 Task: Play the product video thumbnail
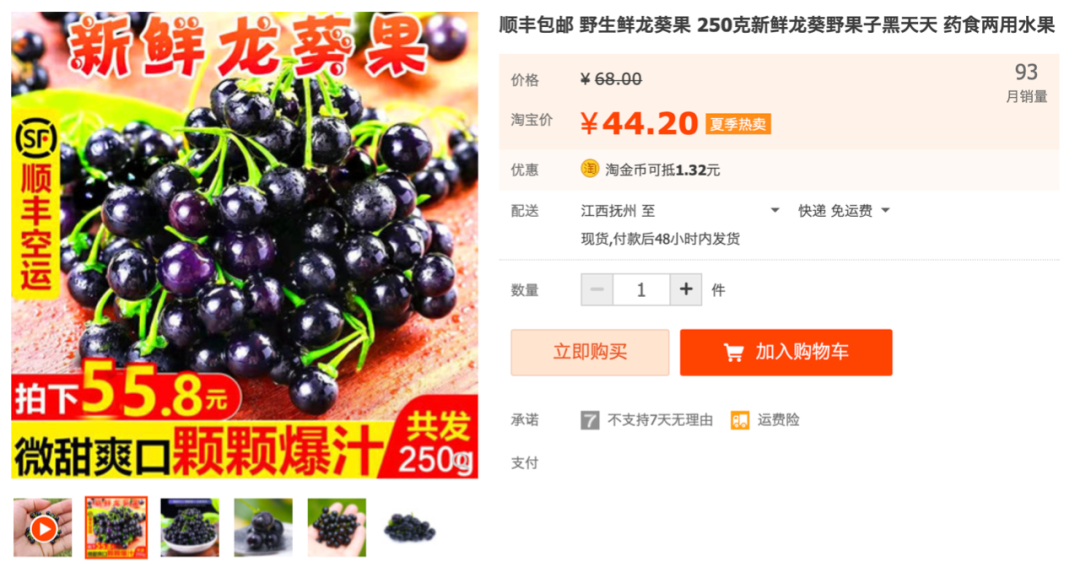[43, 528]
